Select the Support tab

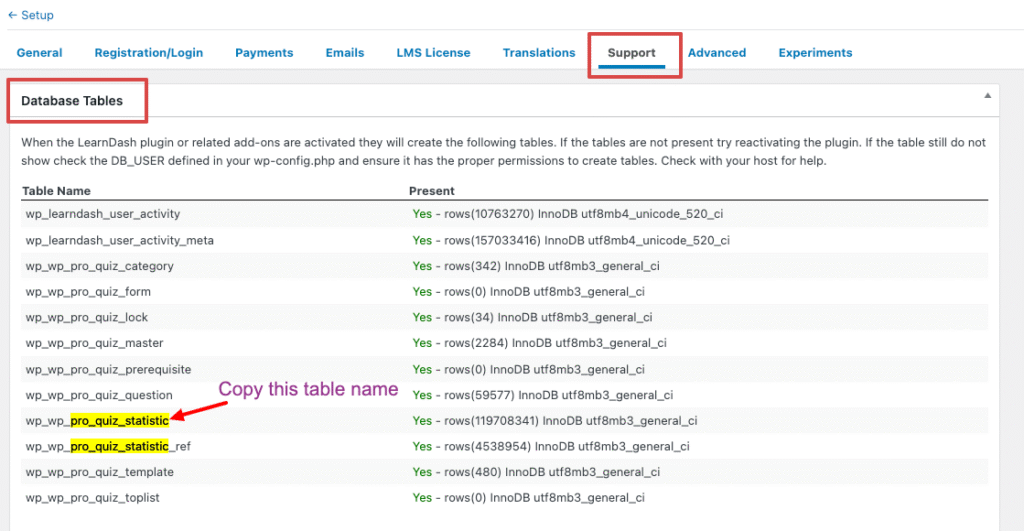point(632,53)
